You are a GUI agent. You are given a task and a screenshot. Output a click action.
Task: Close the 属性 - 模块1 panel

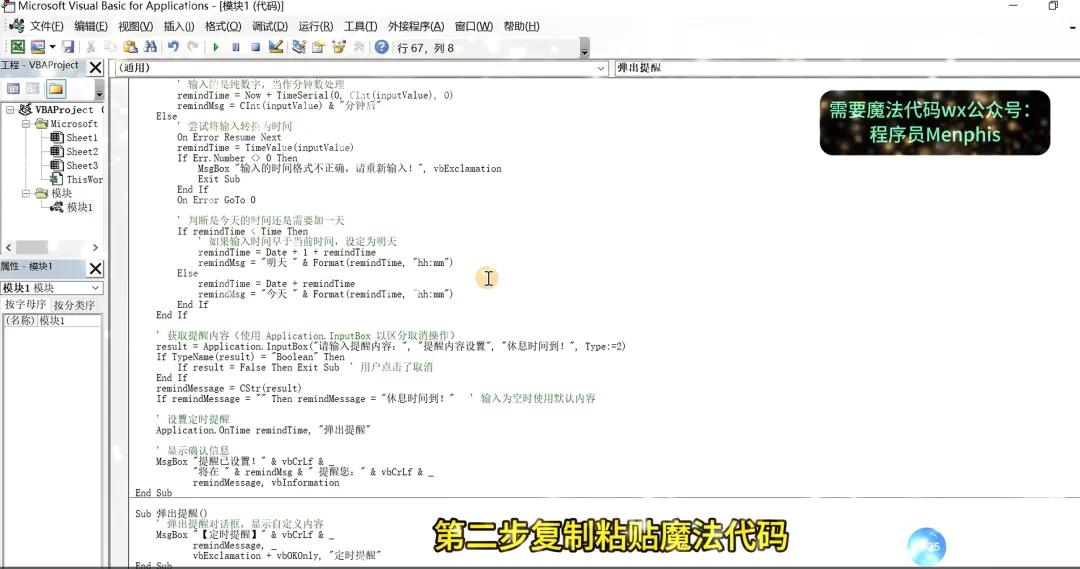coord(96,268)
